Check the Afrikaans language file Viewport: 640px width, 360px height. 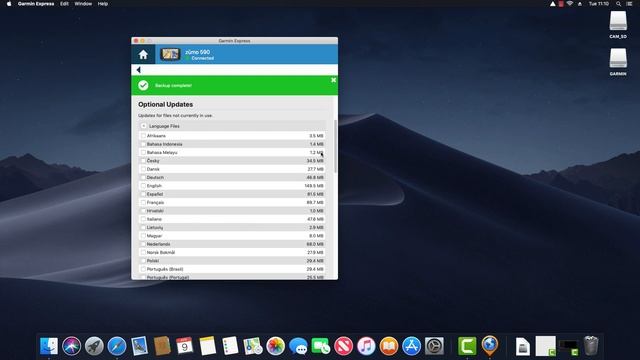pos(143,136)
